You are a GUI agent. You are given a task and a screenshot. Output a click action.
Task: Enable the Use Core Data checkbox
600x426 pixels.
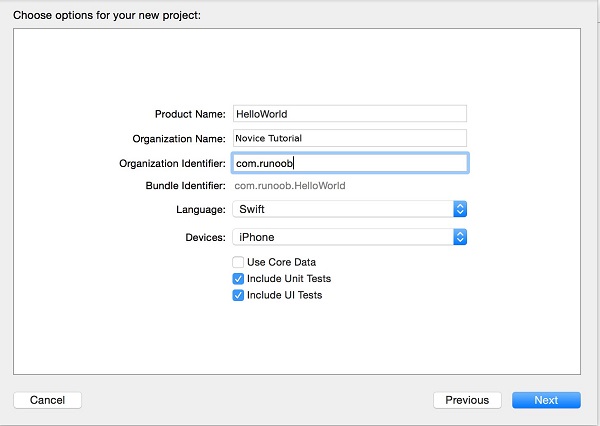point(238,262)
